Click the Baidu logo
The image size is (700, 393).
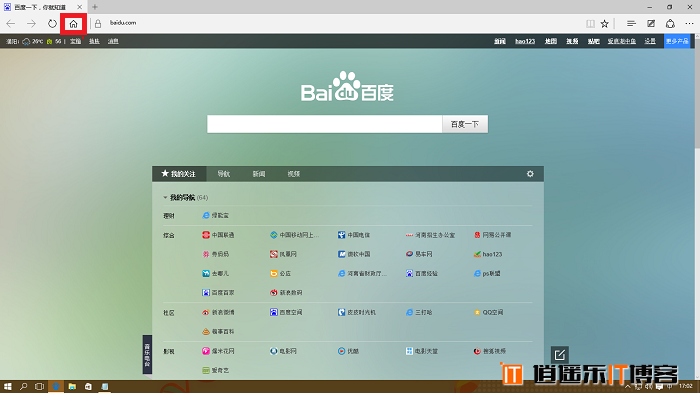click(347, 87)
